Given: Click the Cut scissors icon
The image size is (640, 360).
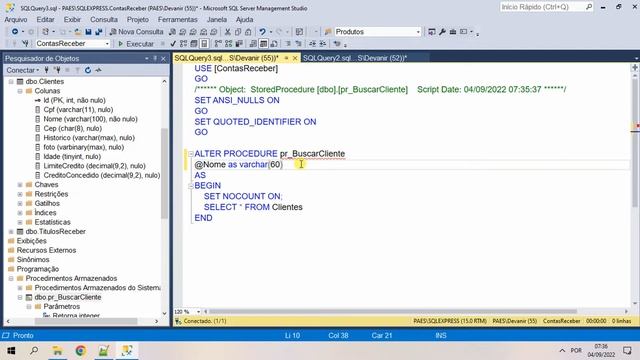Looking at the screenshot, I should (x=228, y=32).
